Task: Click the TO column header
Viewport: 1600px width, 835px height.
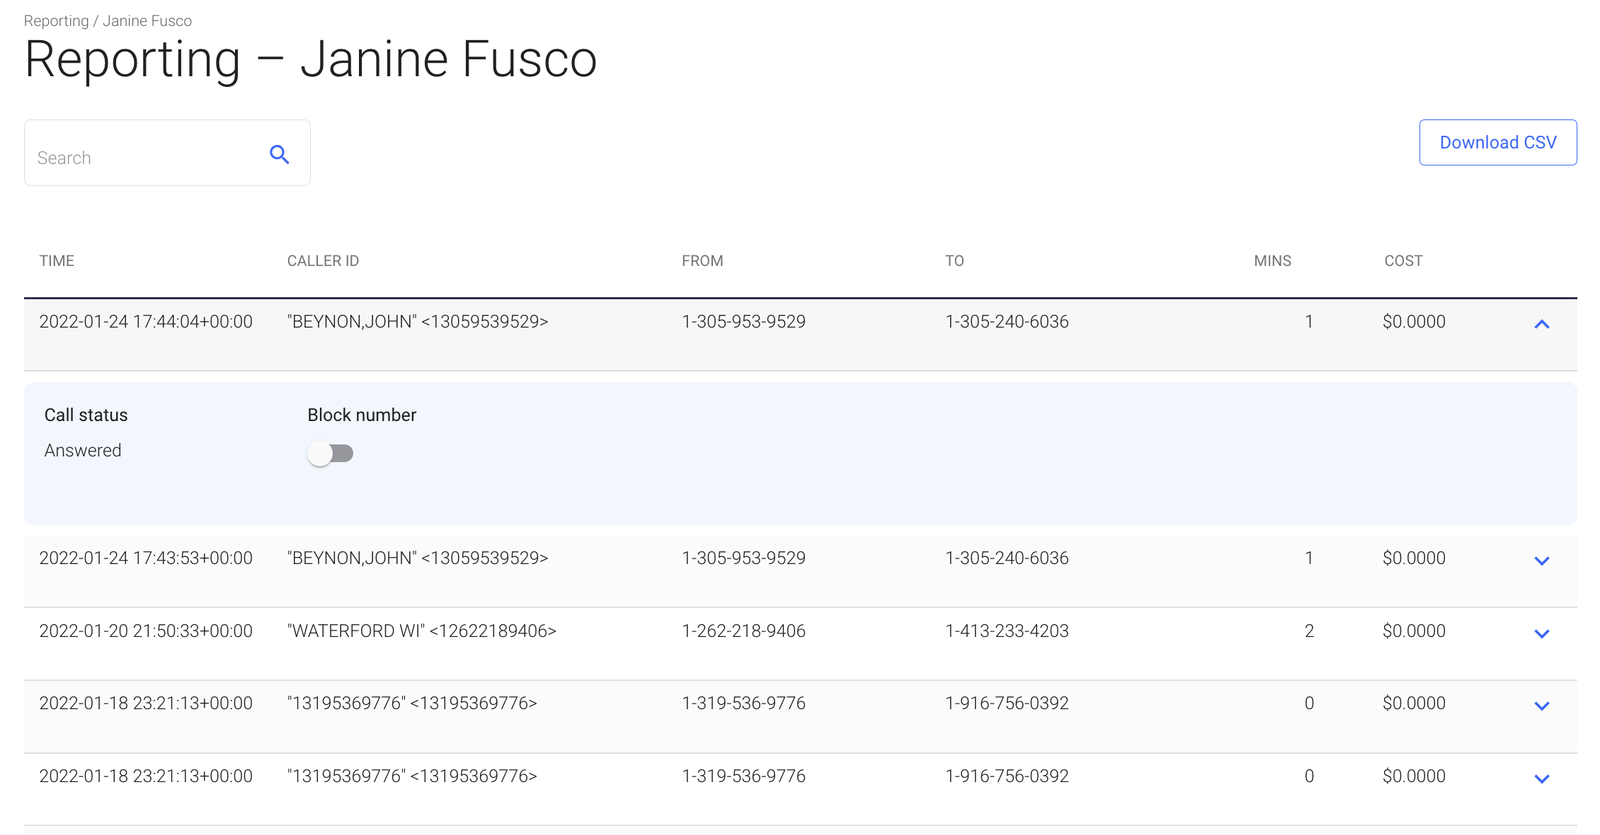Action: 954,261
